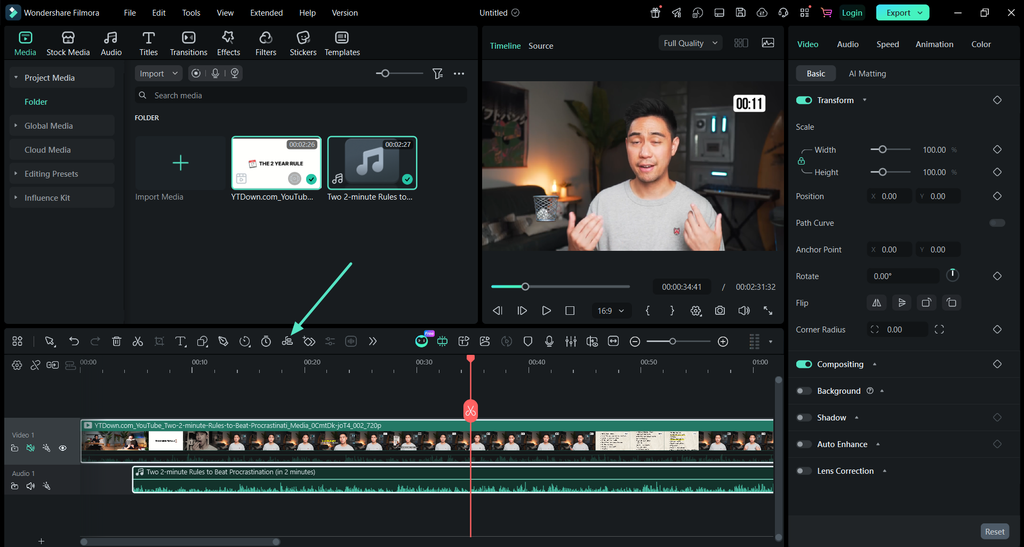
Task: Open the Effects tab
Action: [x=228, y=44]
